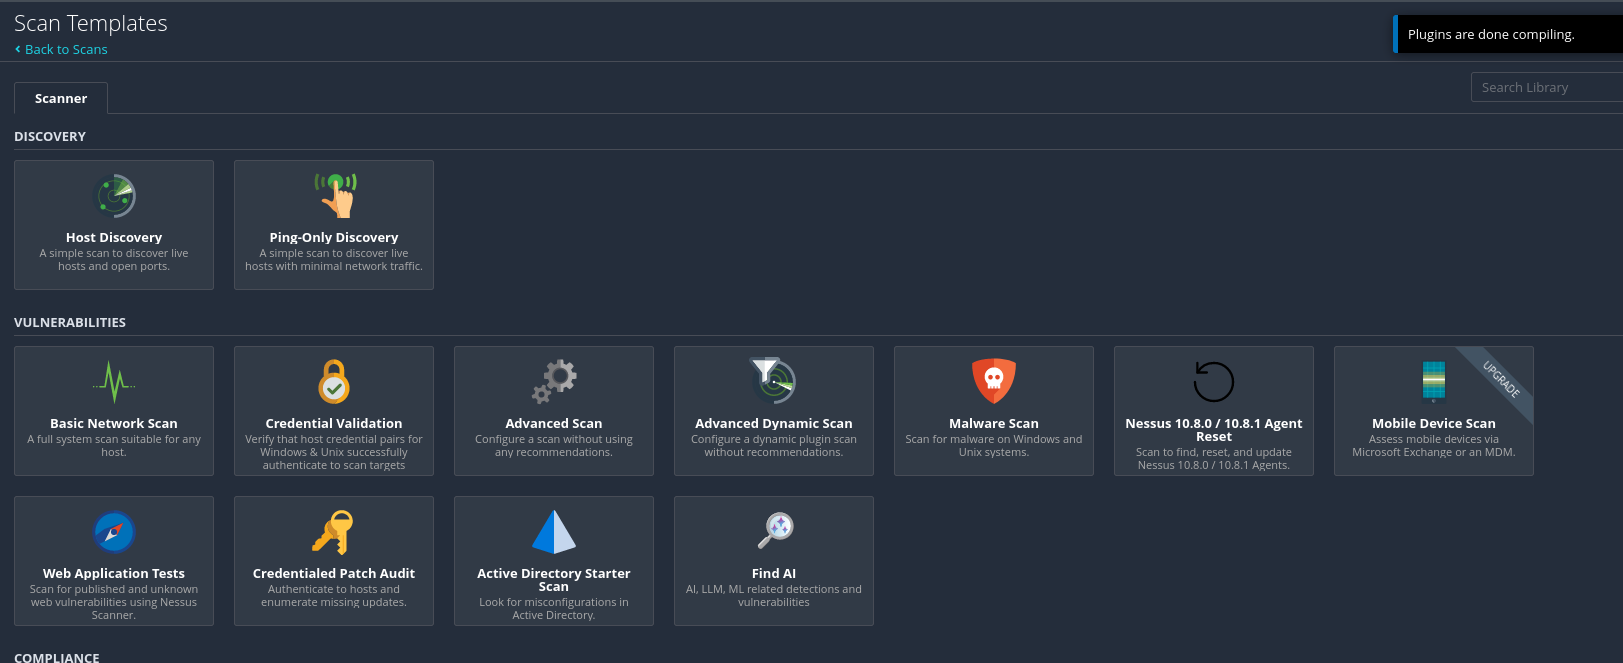This screenshot has height=663, width=1623.
Task: Click the Web Application Tests compass icon
Action: 114,532
